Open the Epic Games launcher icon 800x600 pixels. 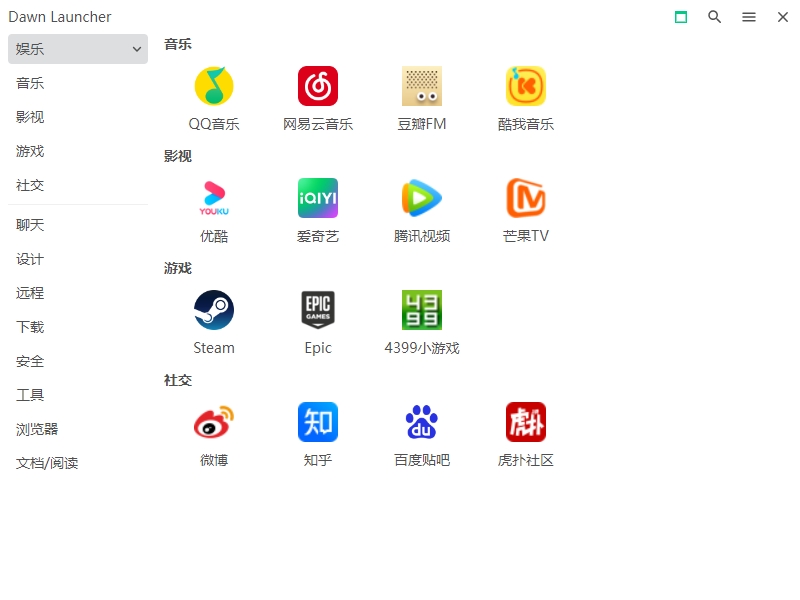pyautogui.click(x=318, y=310)
